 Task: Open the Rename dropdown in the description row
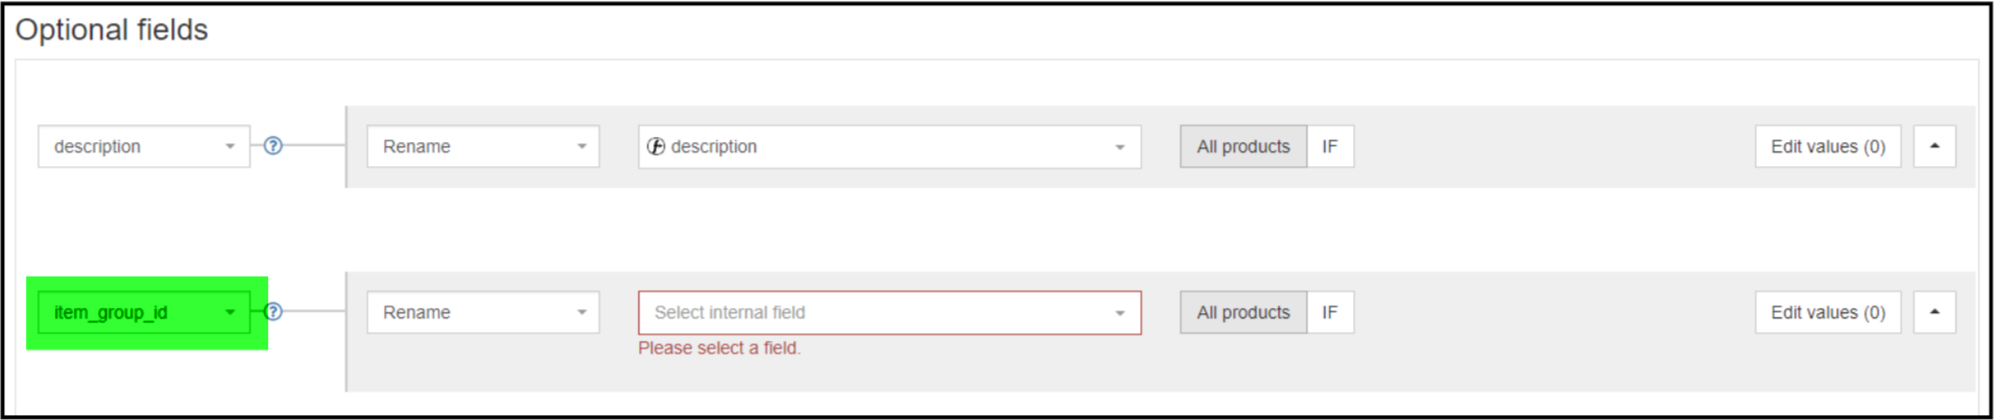click(482, 146)
